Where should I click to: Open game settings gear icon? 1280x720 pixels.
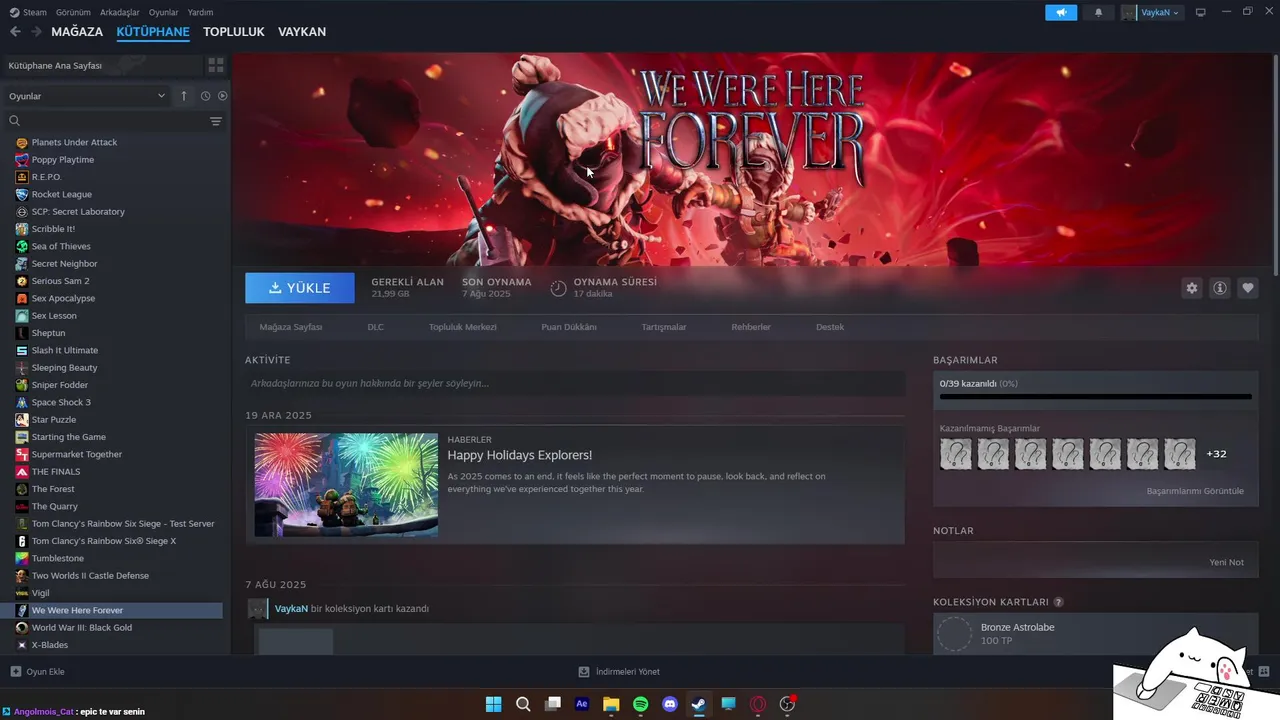pyautogui.click(x=1191, y=288)
